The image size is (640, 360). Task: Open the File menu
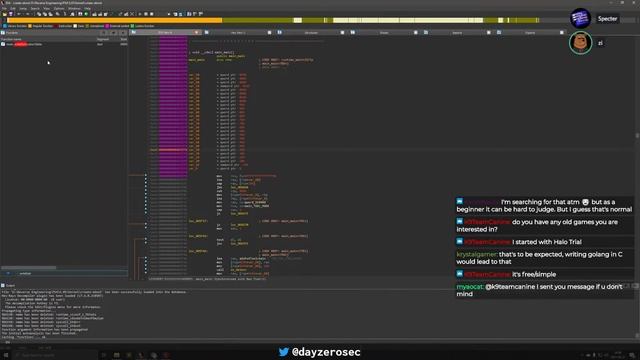point(4,9)
